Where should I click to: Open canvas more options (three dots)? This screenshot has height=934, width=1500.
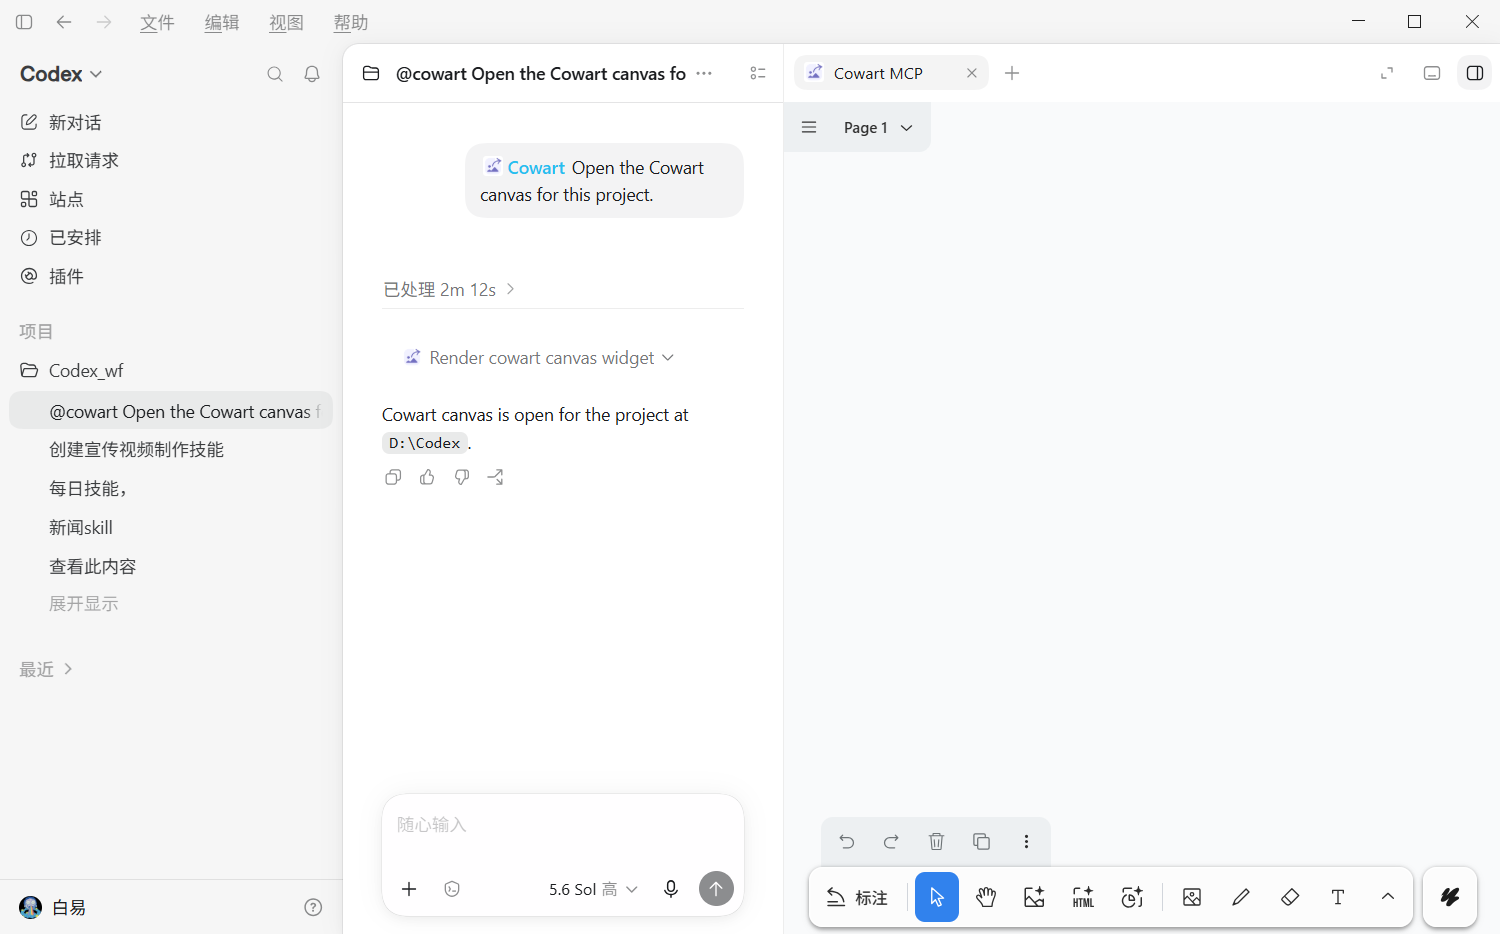point(1026,841)
